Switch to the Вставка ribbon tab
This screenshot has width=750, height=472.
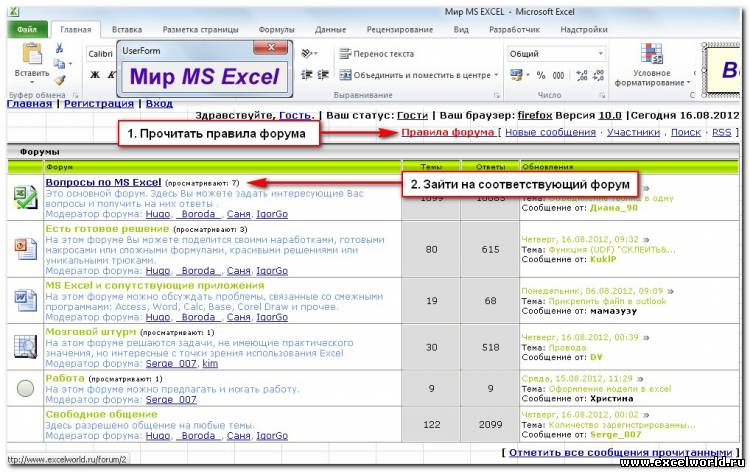(127, 29)
